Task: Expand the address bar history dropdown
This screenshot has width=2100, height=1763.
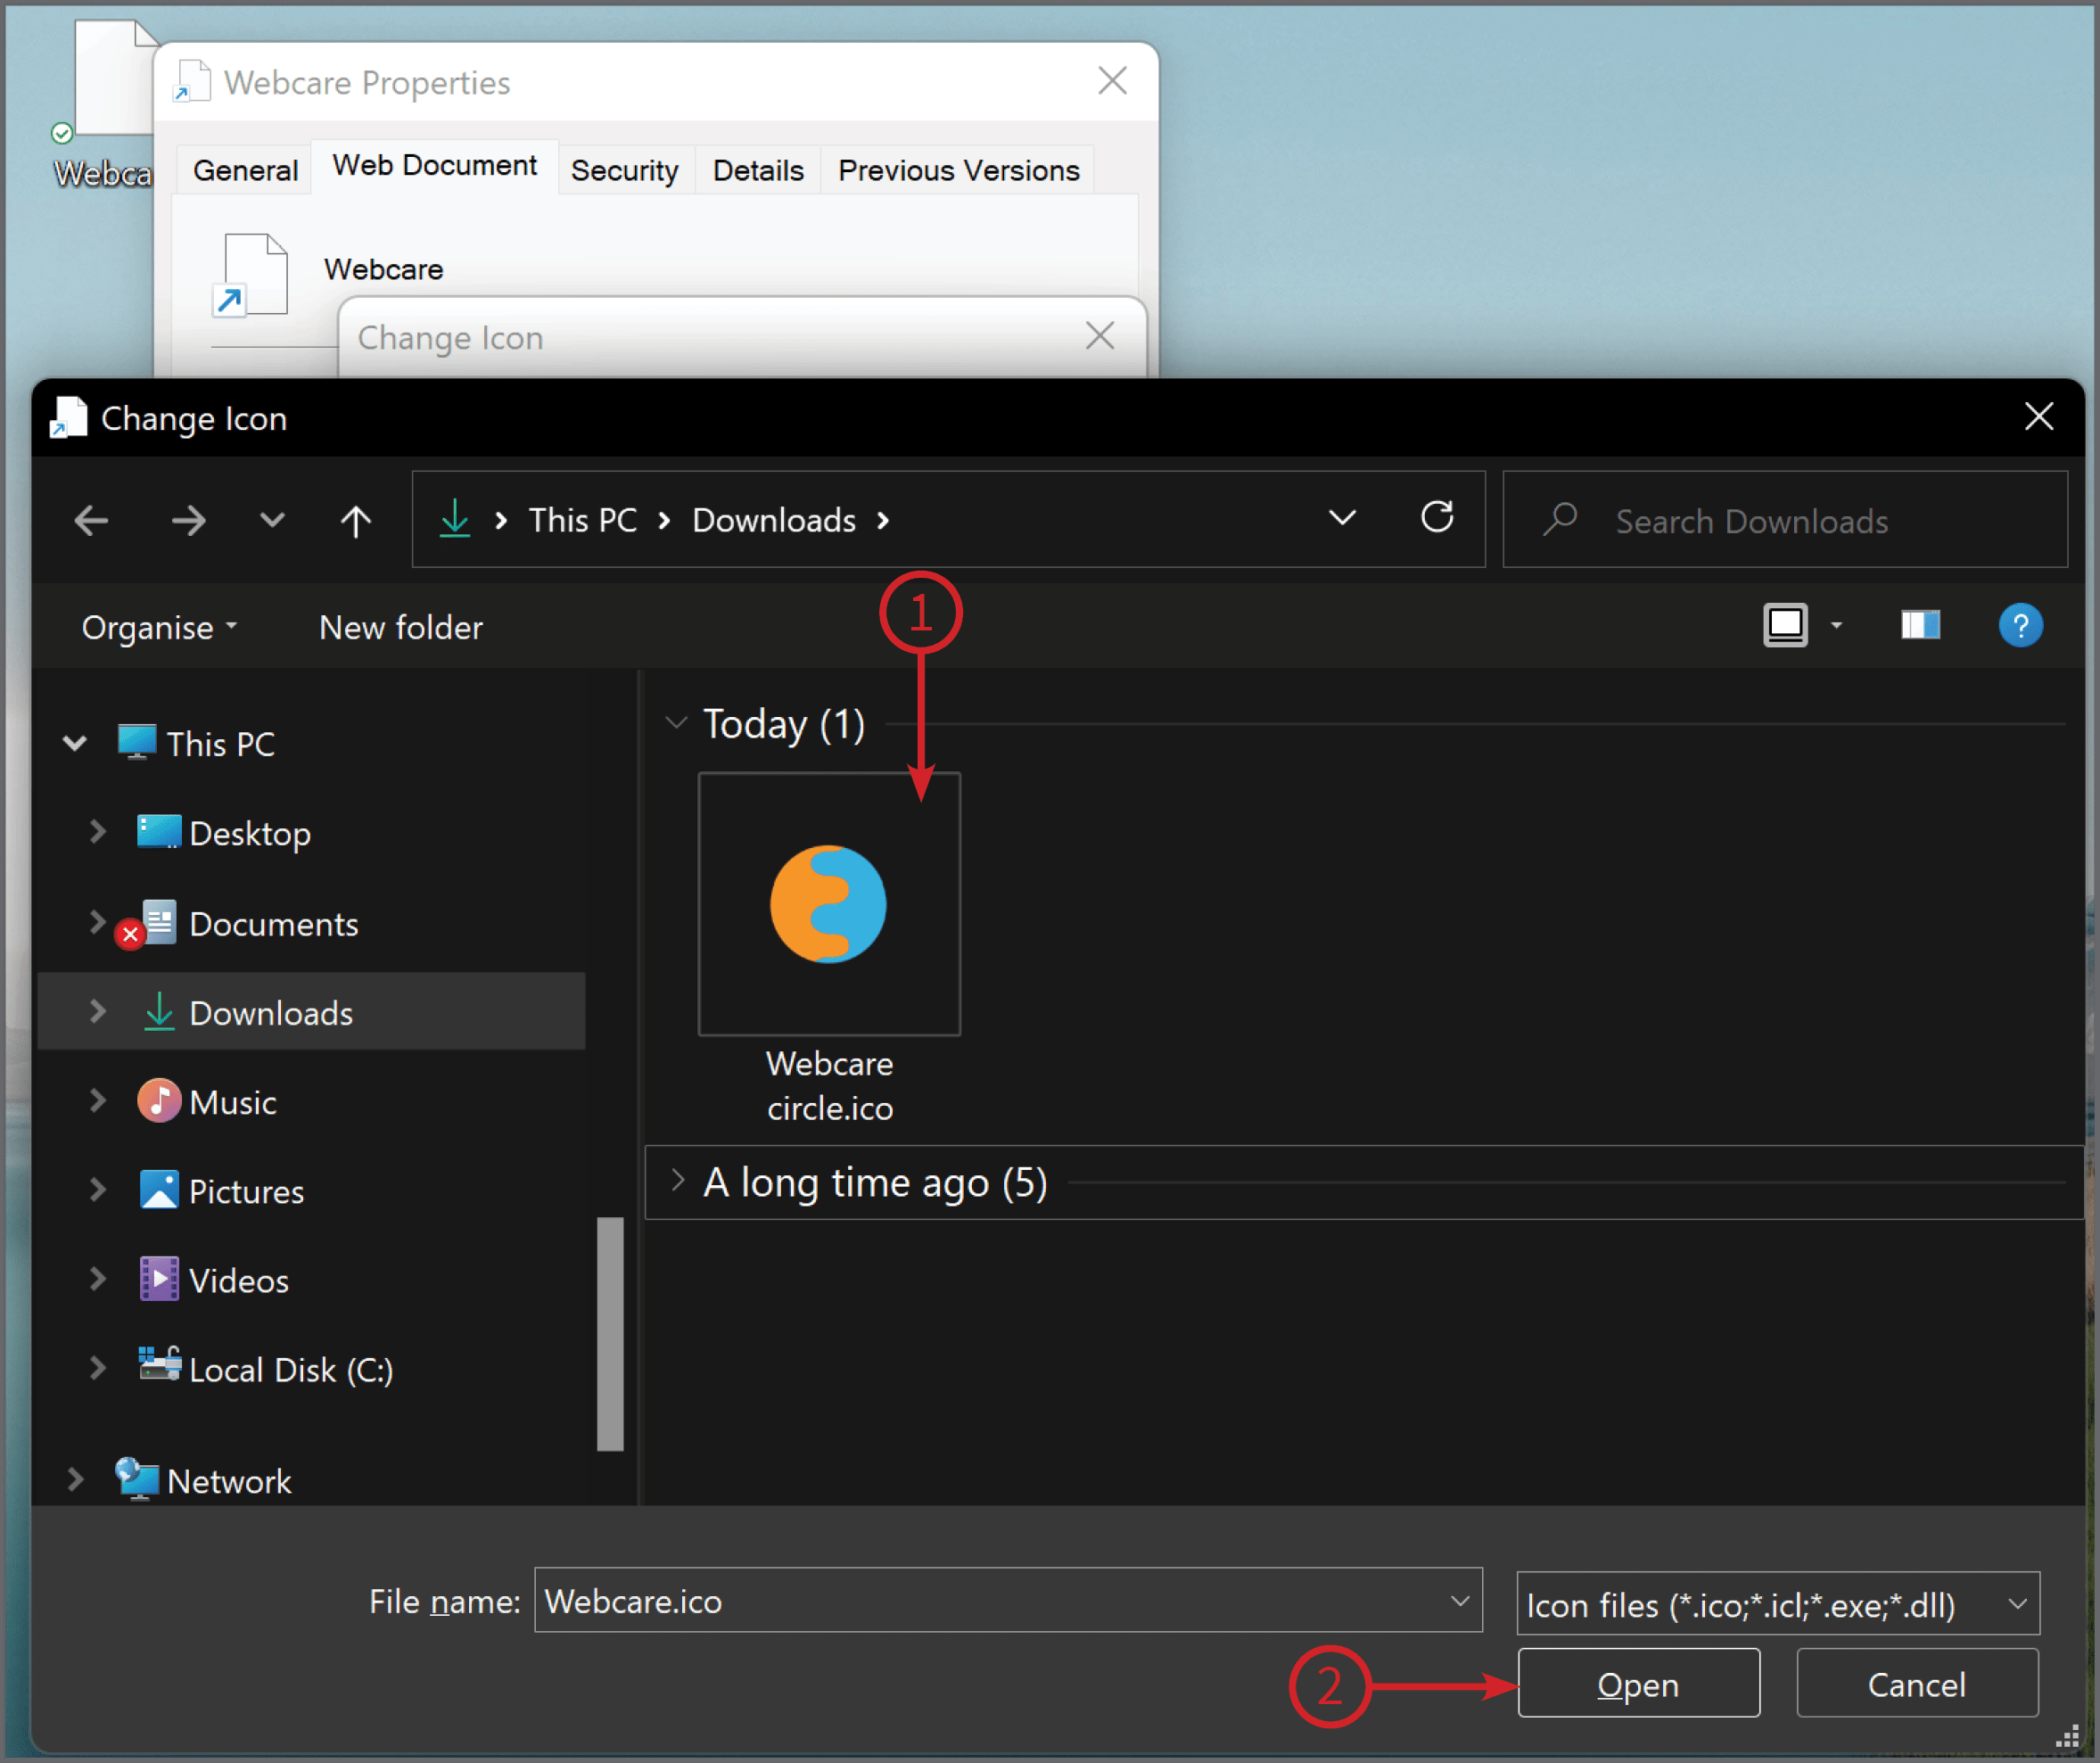Action: coord(1341,518)
